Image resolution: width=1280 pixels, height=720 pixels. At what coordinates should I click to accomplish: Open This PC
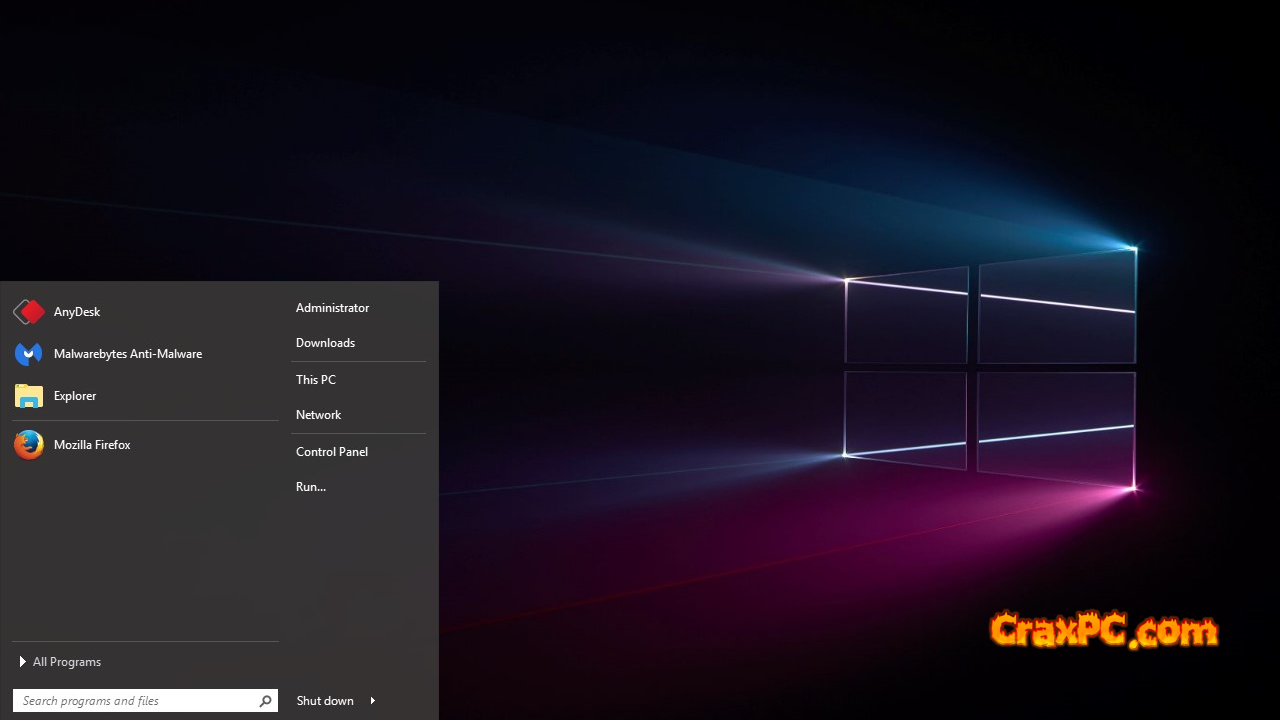click(316, 380)
